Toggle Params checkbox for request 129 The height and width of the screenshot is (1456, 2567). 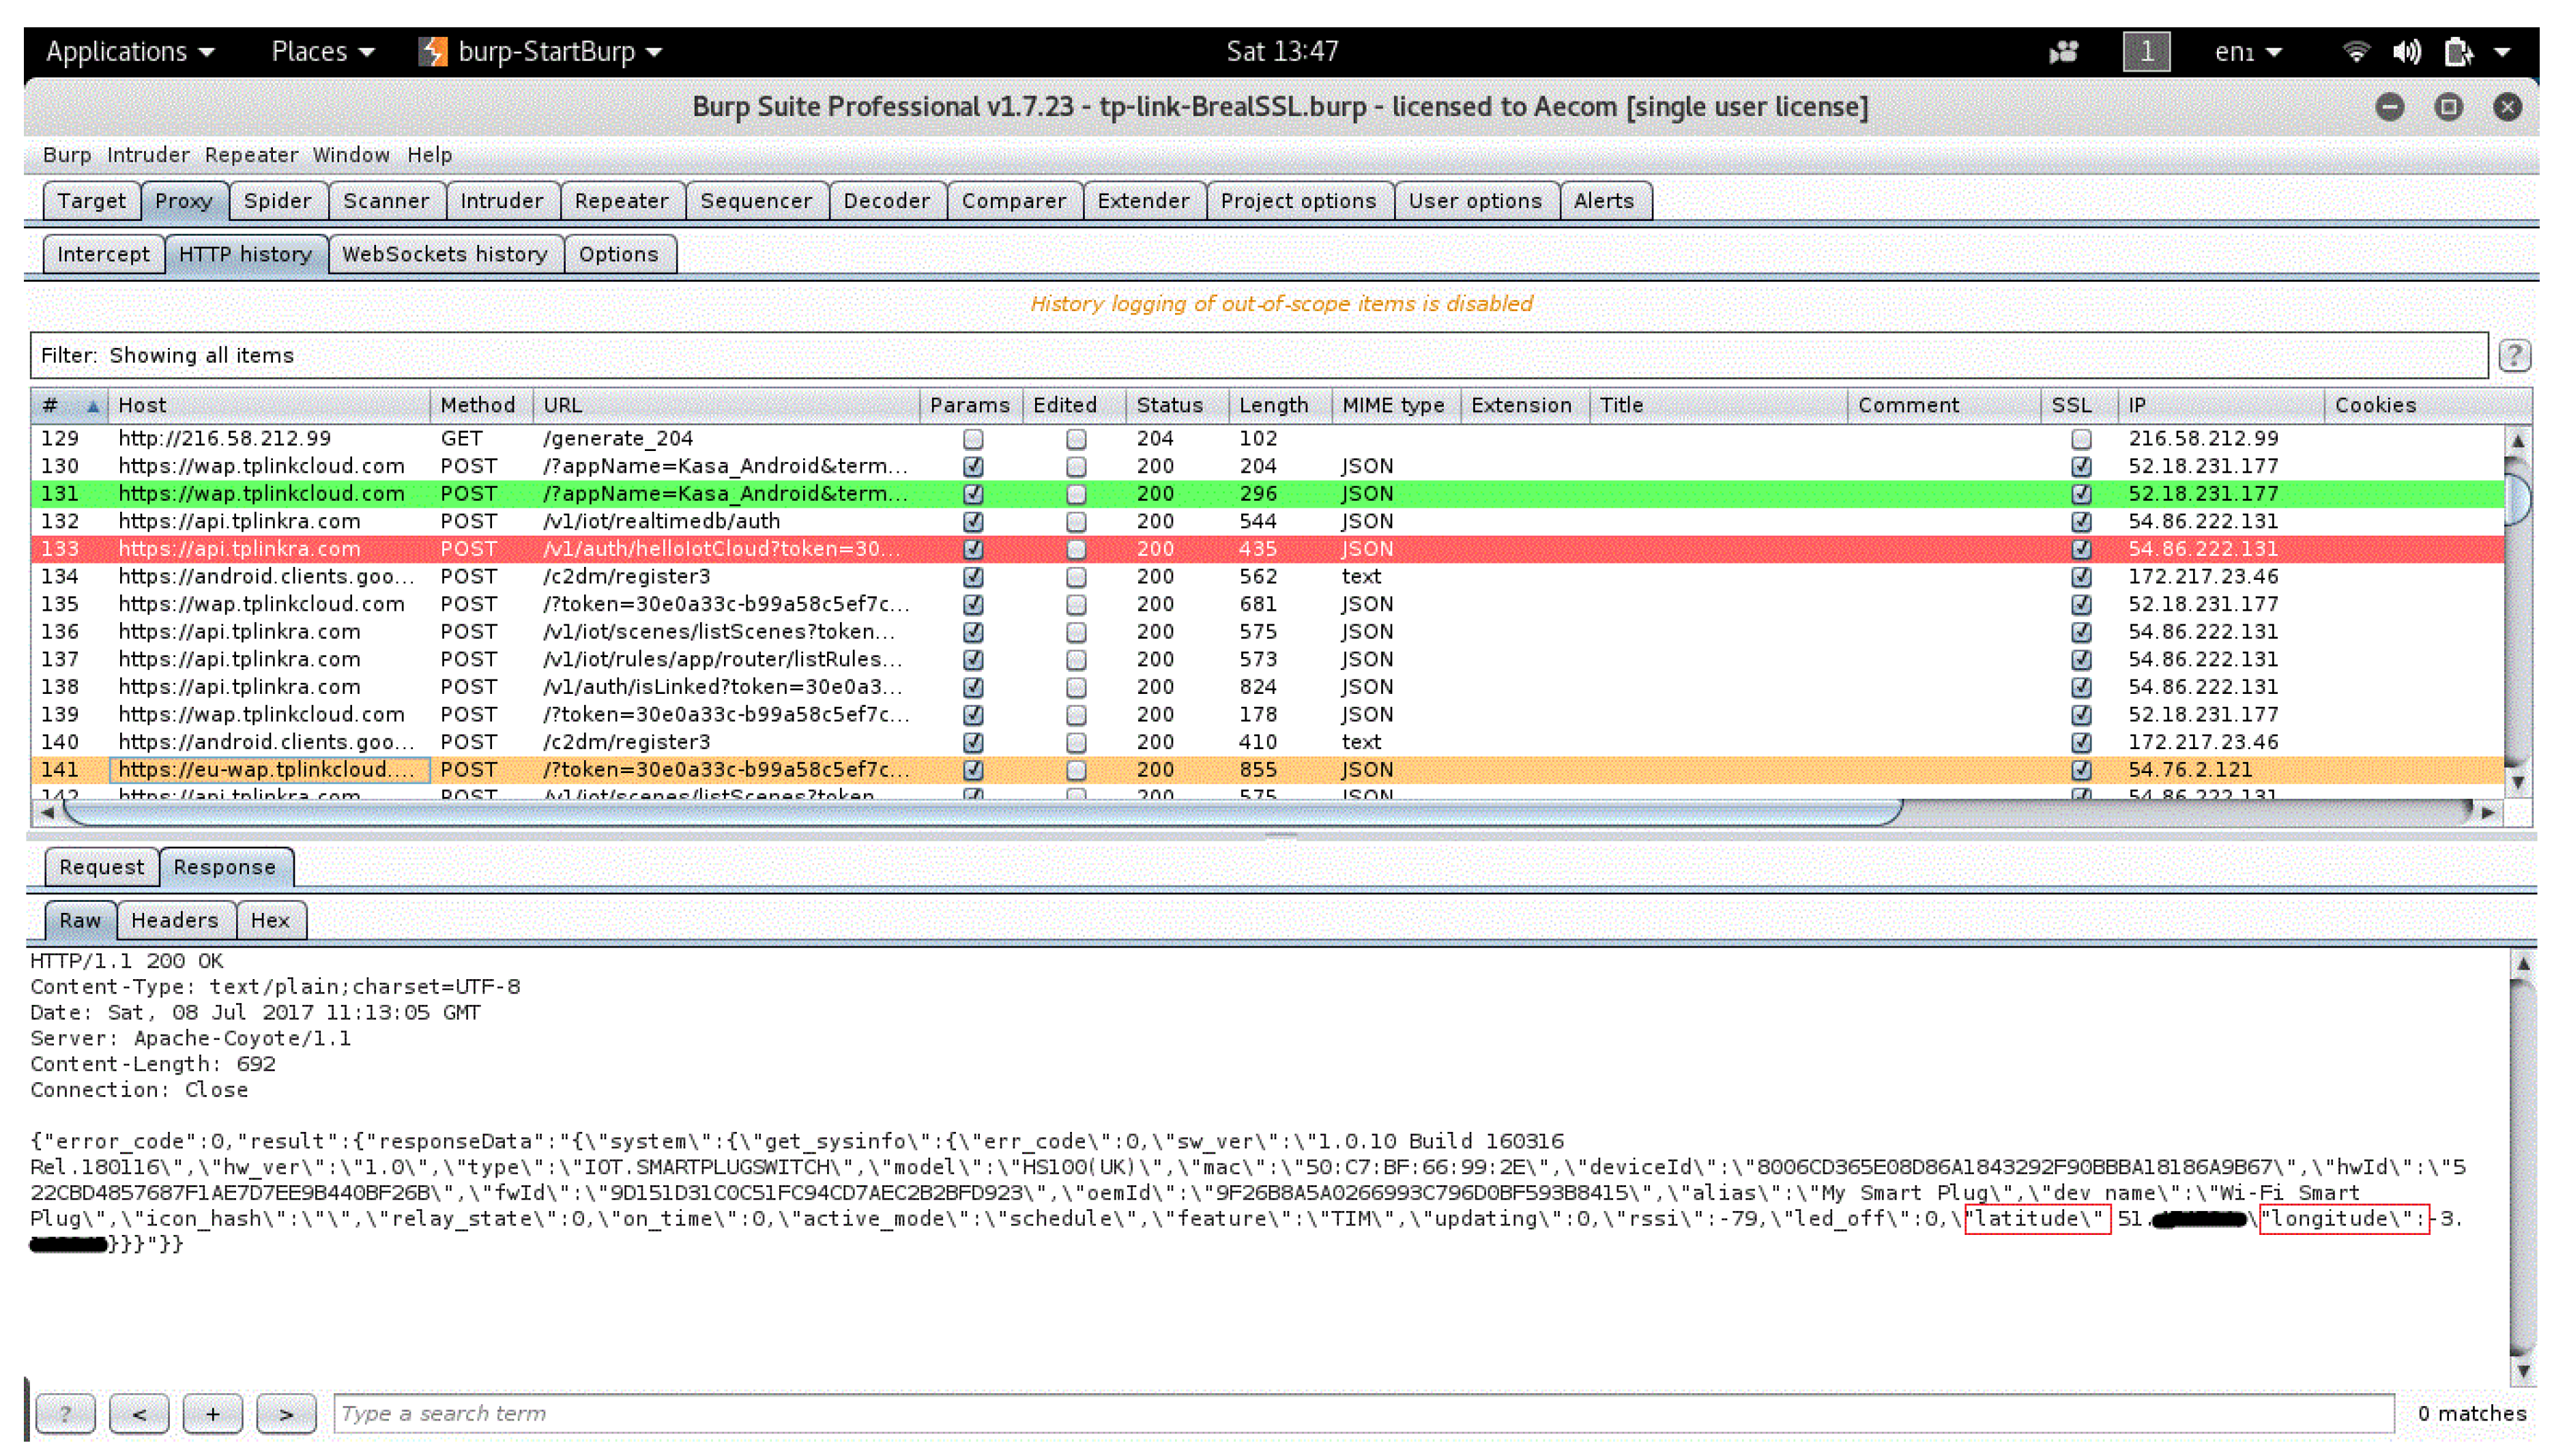coord(972,439)
